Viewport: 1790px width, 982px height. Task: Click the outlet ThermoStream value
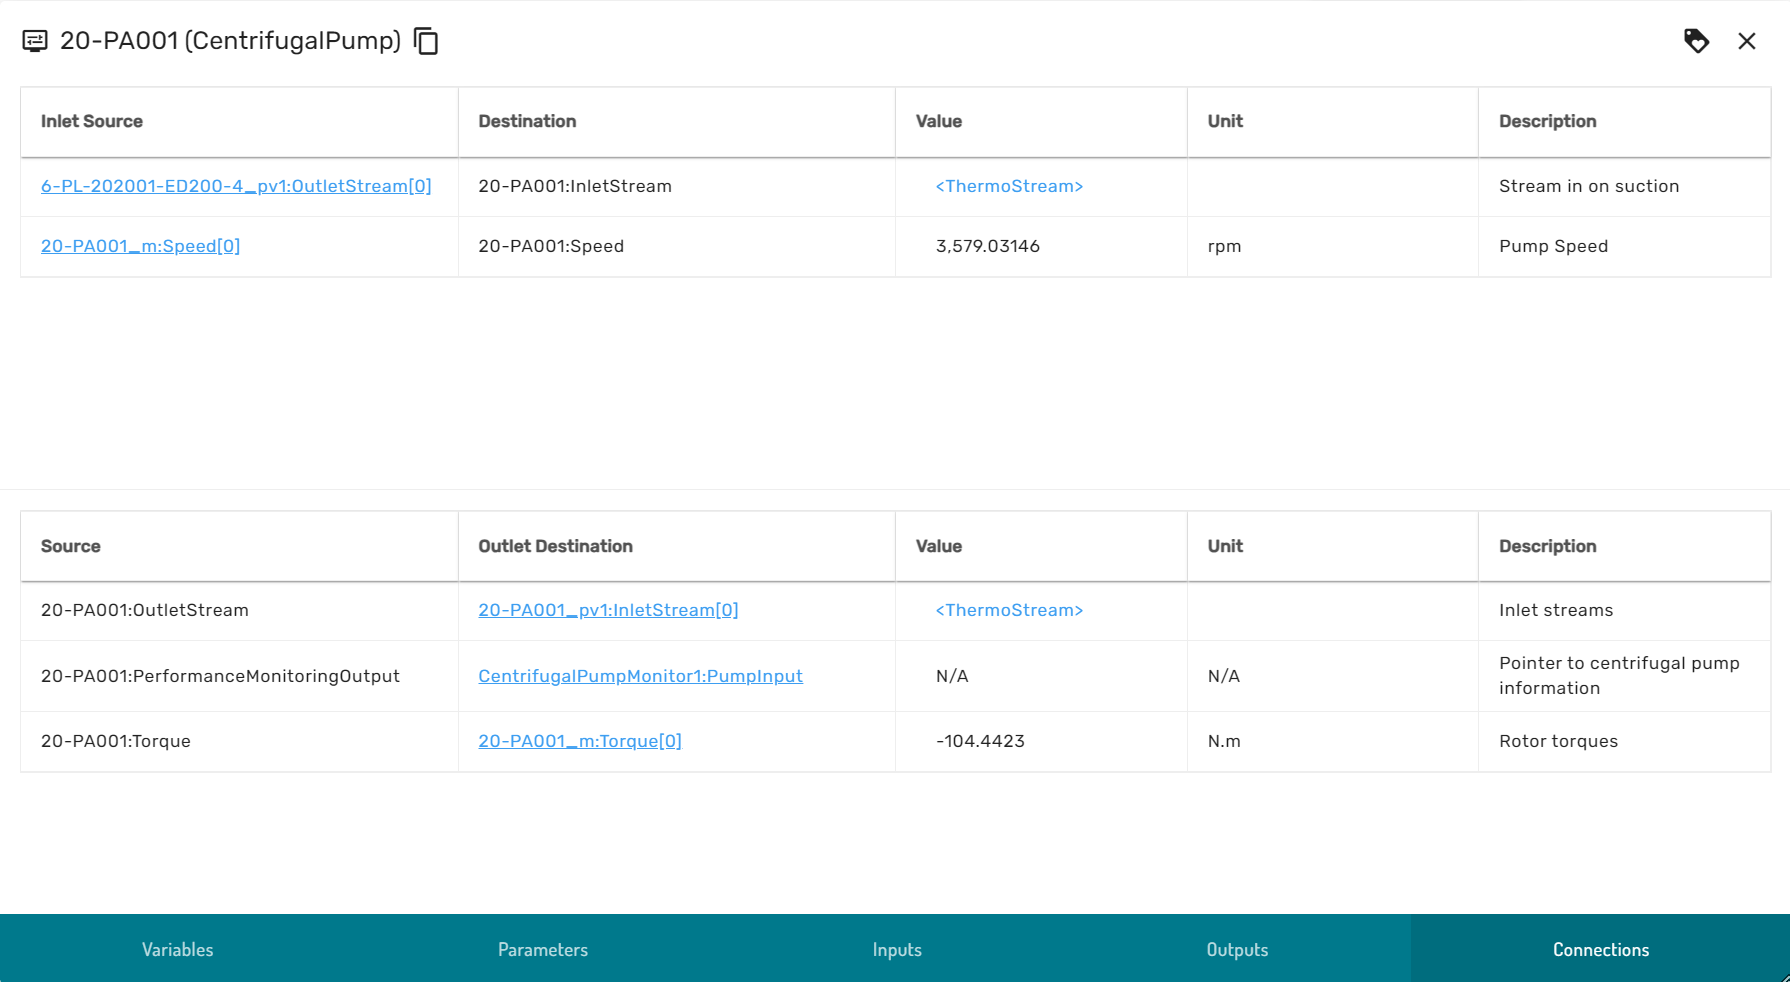pos(1009,610)
